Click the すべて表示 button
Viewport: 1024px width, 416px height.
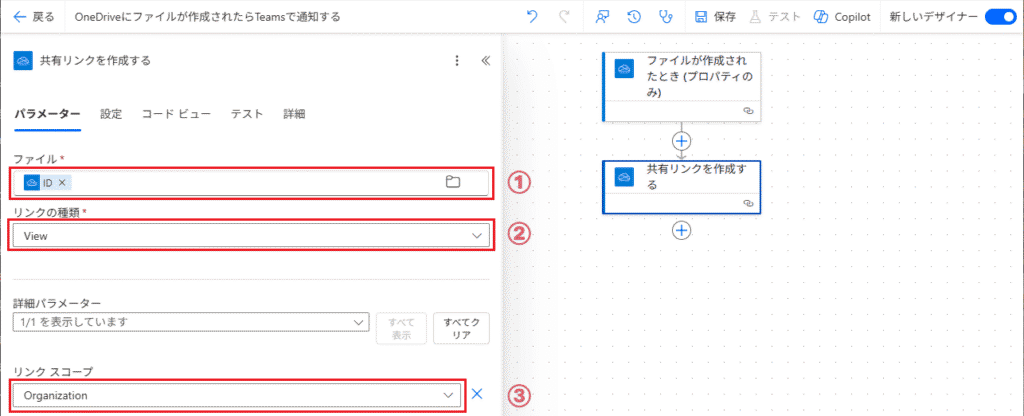coord(401,328)
